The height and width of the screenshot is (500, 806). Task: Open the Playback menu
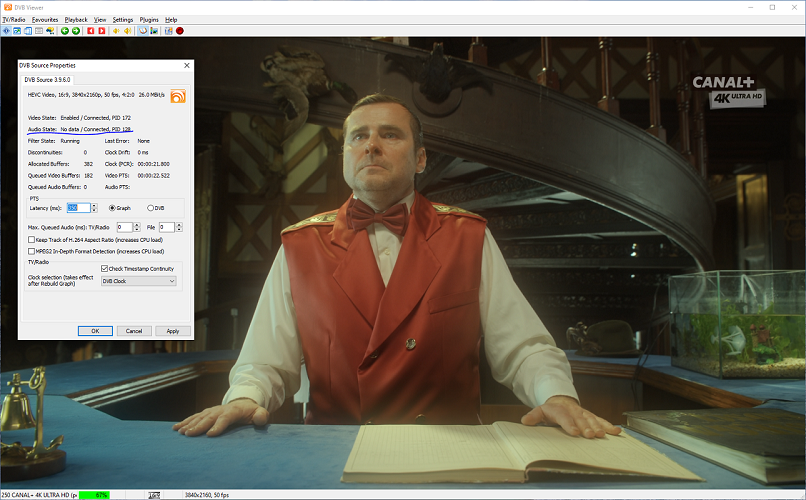point(76,19)
